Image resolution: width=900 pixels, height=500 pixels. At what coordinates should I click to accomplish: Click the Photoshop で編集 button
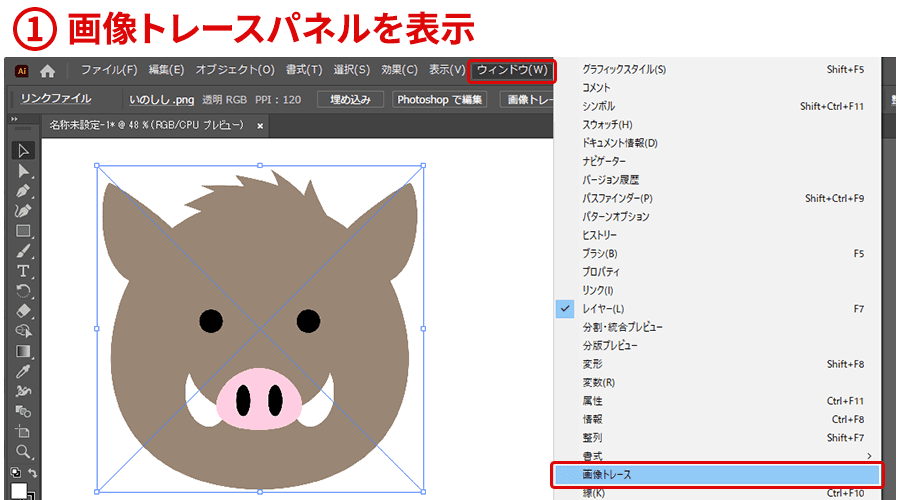[440, 100]
